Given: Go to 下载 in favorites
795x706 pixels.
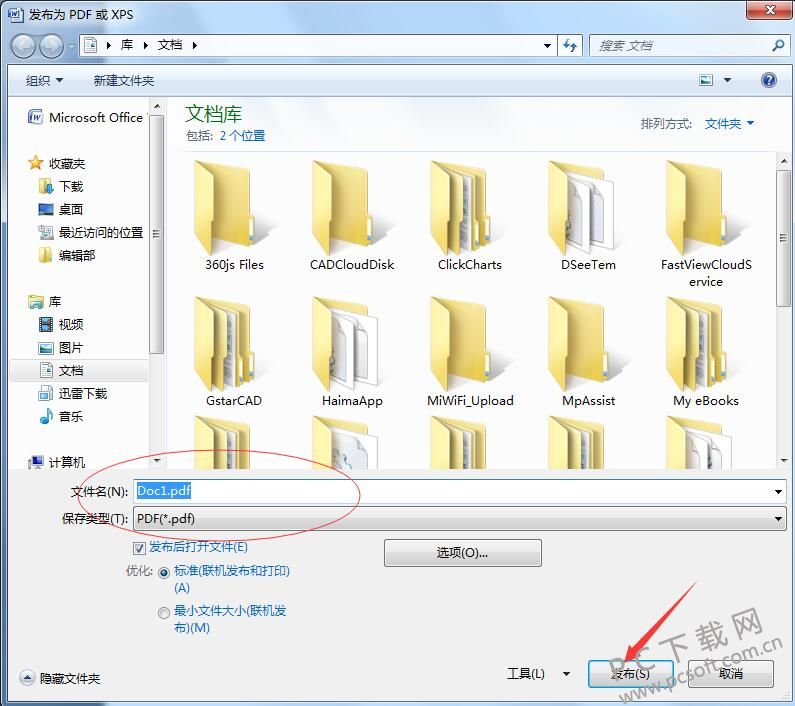Looking at the screenshot, I should 61,187.
